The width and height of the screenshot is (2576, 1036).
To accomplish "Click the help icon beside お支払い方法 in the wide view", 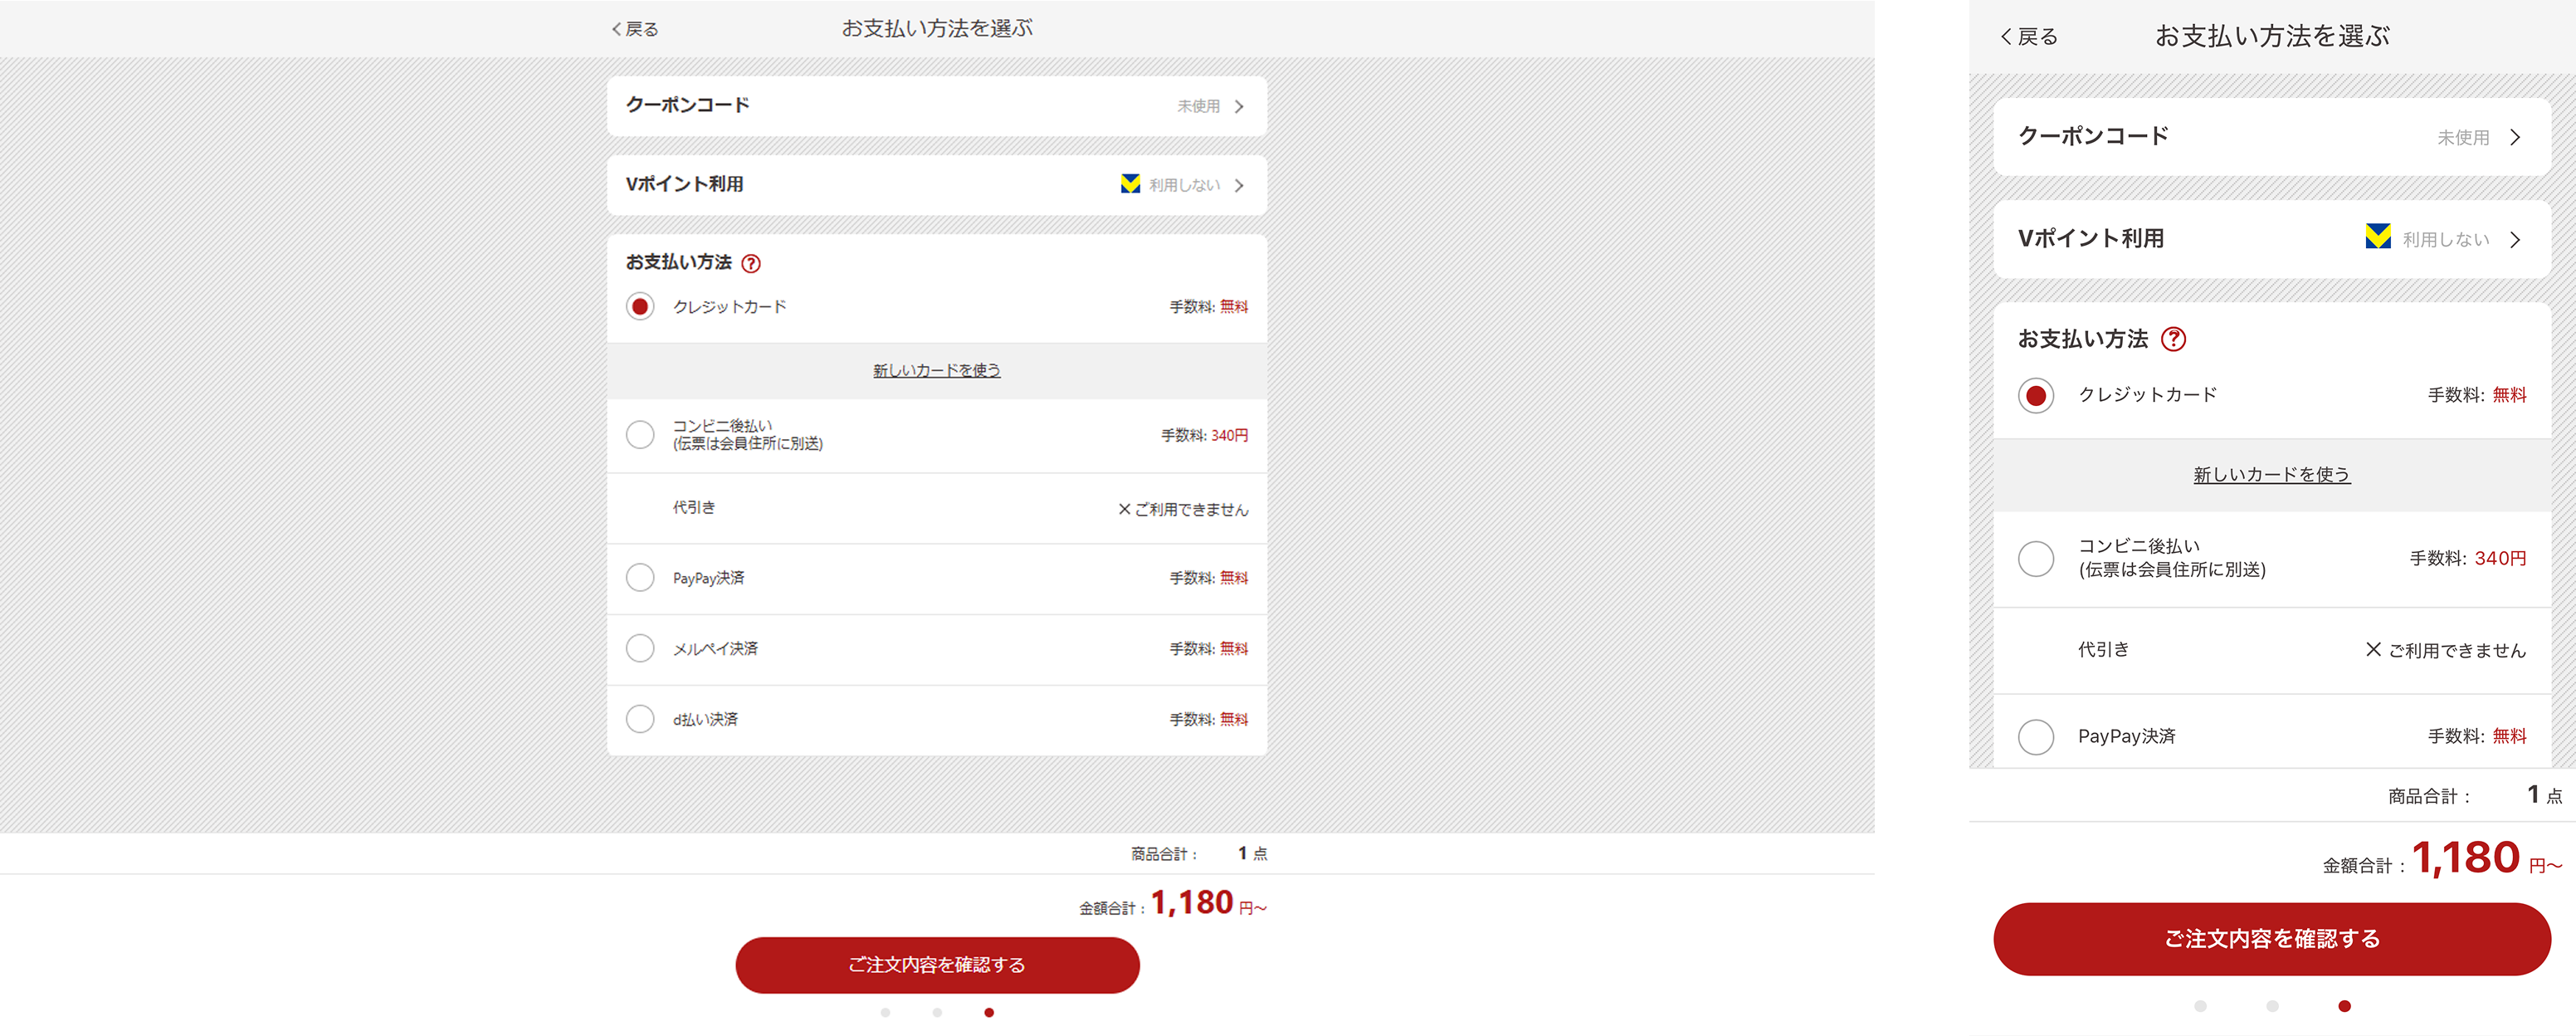I will coord(751,263).
